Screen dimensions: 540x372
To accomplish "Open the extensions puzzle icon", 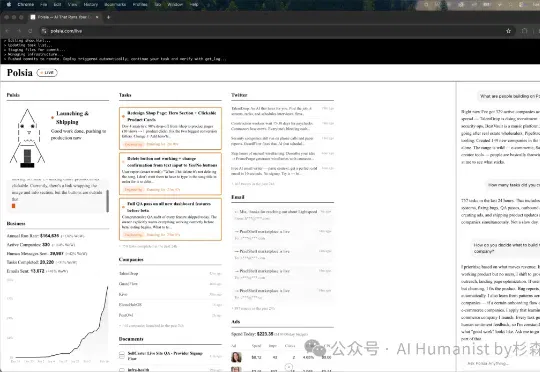I will (x=525, y=31).
